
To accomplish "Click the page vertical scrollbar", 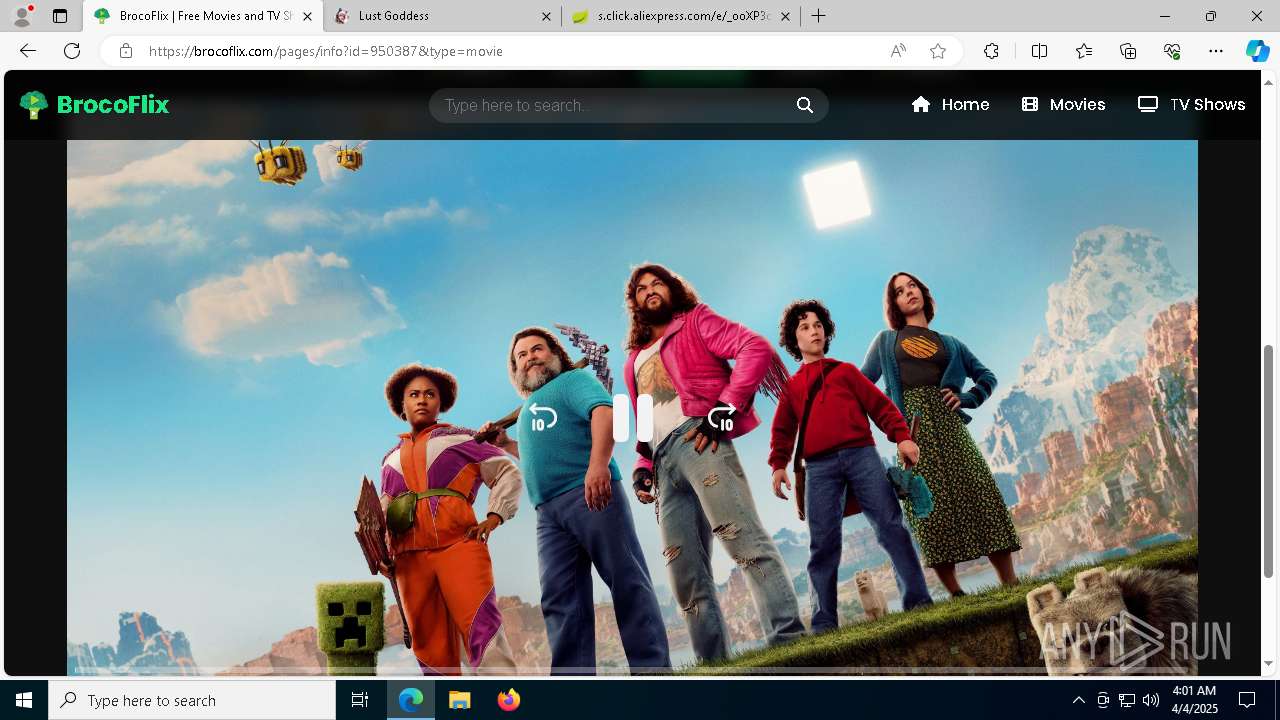I will click(1269, 460).
